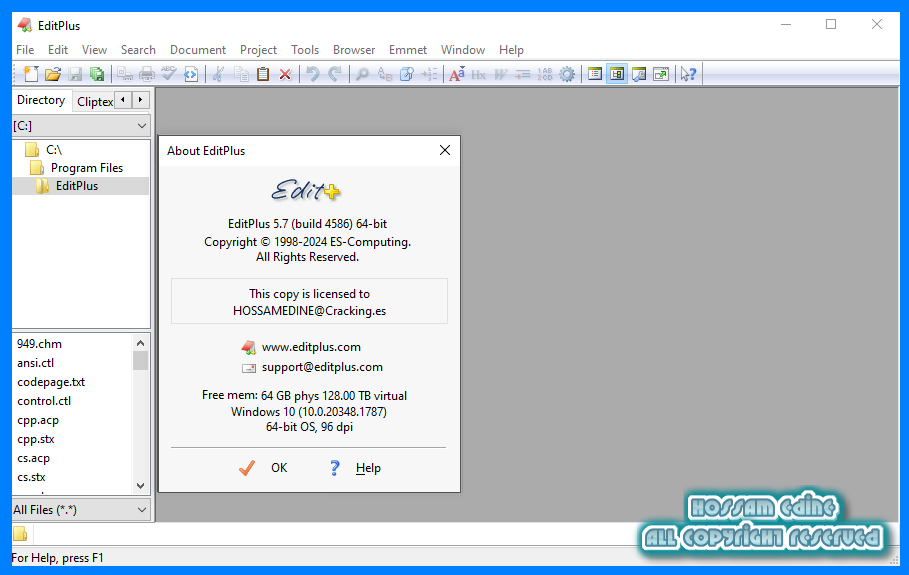The width and height of the screenshot is (909, 575).
Task: Select the codepage.txt file
Action: point(51,382)
